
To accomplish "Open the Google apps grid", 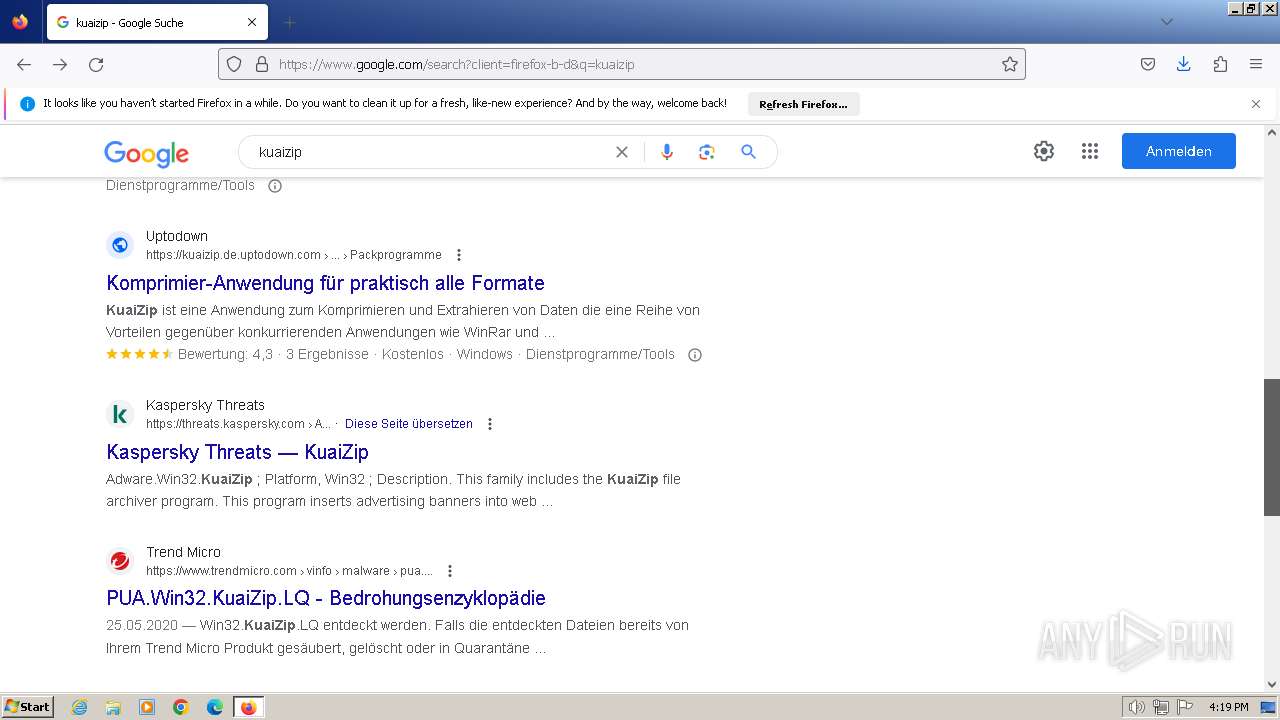I will 1090,151.
